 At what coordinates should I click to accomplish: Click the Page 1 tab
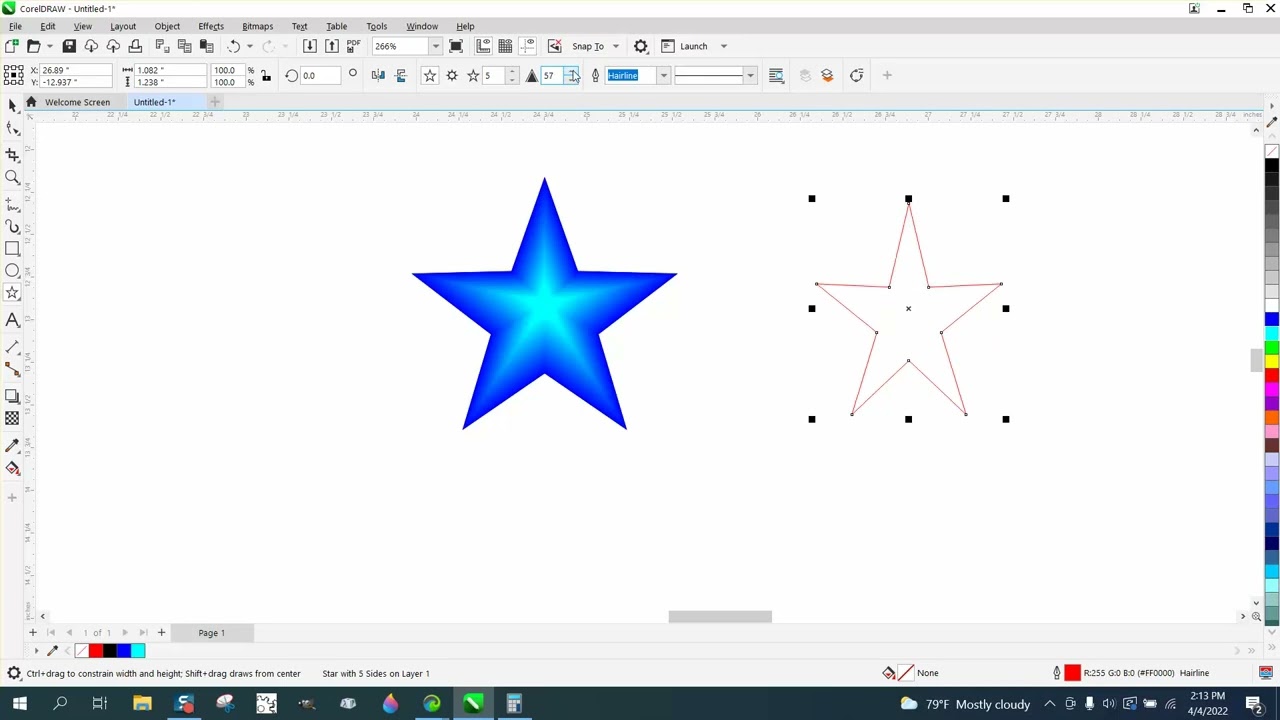pos(211,633)
